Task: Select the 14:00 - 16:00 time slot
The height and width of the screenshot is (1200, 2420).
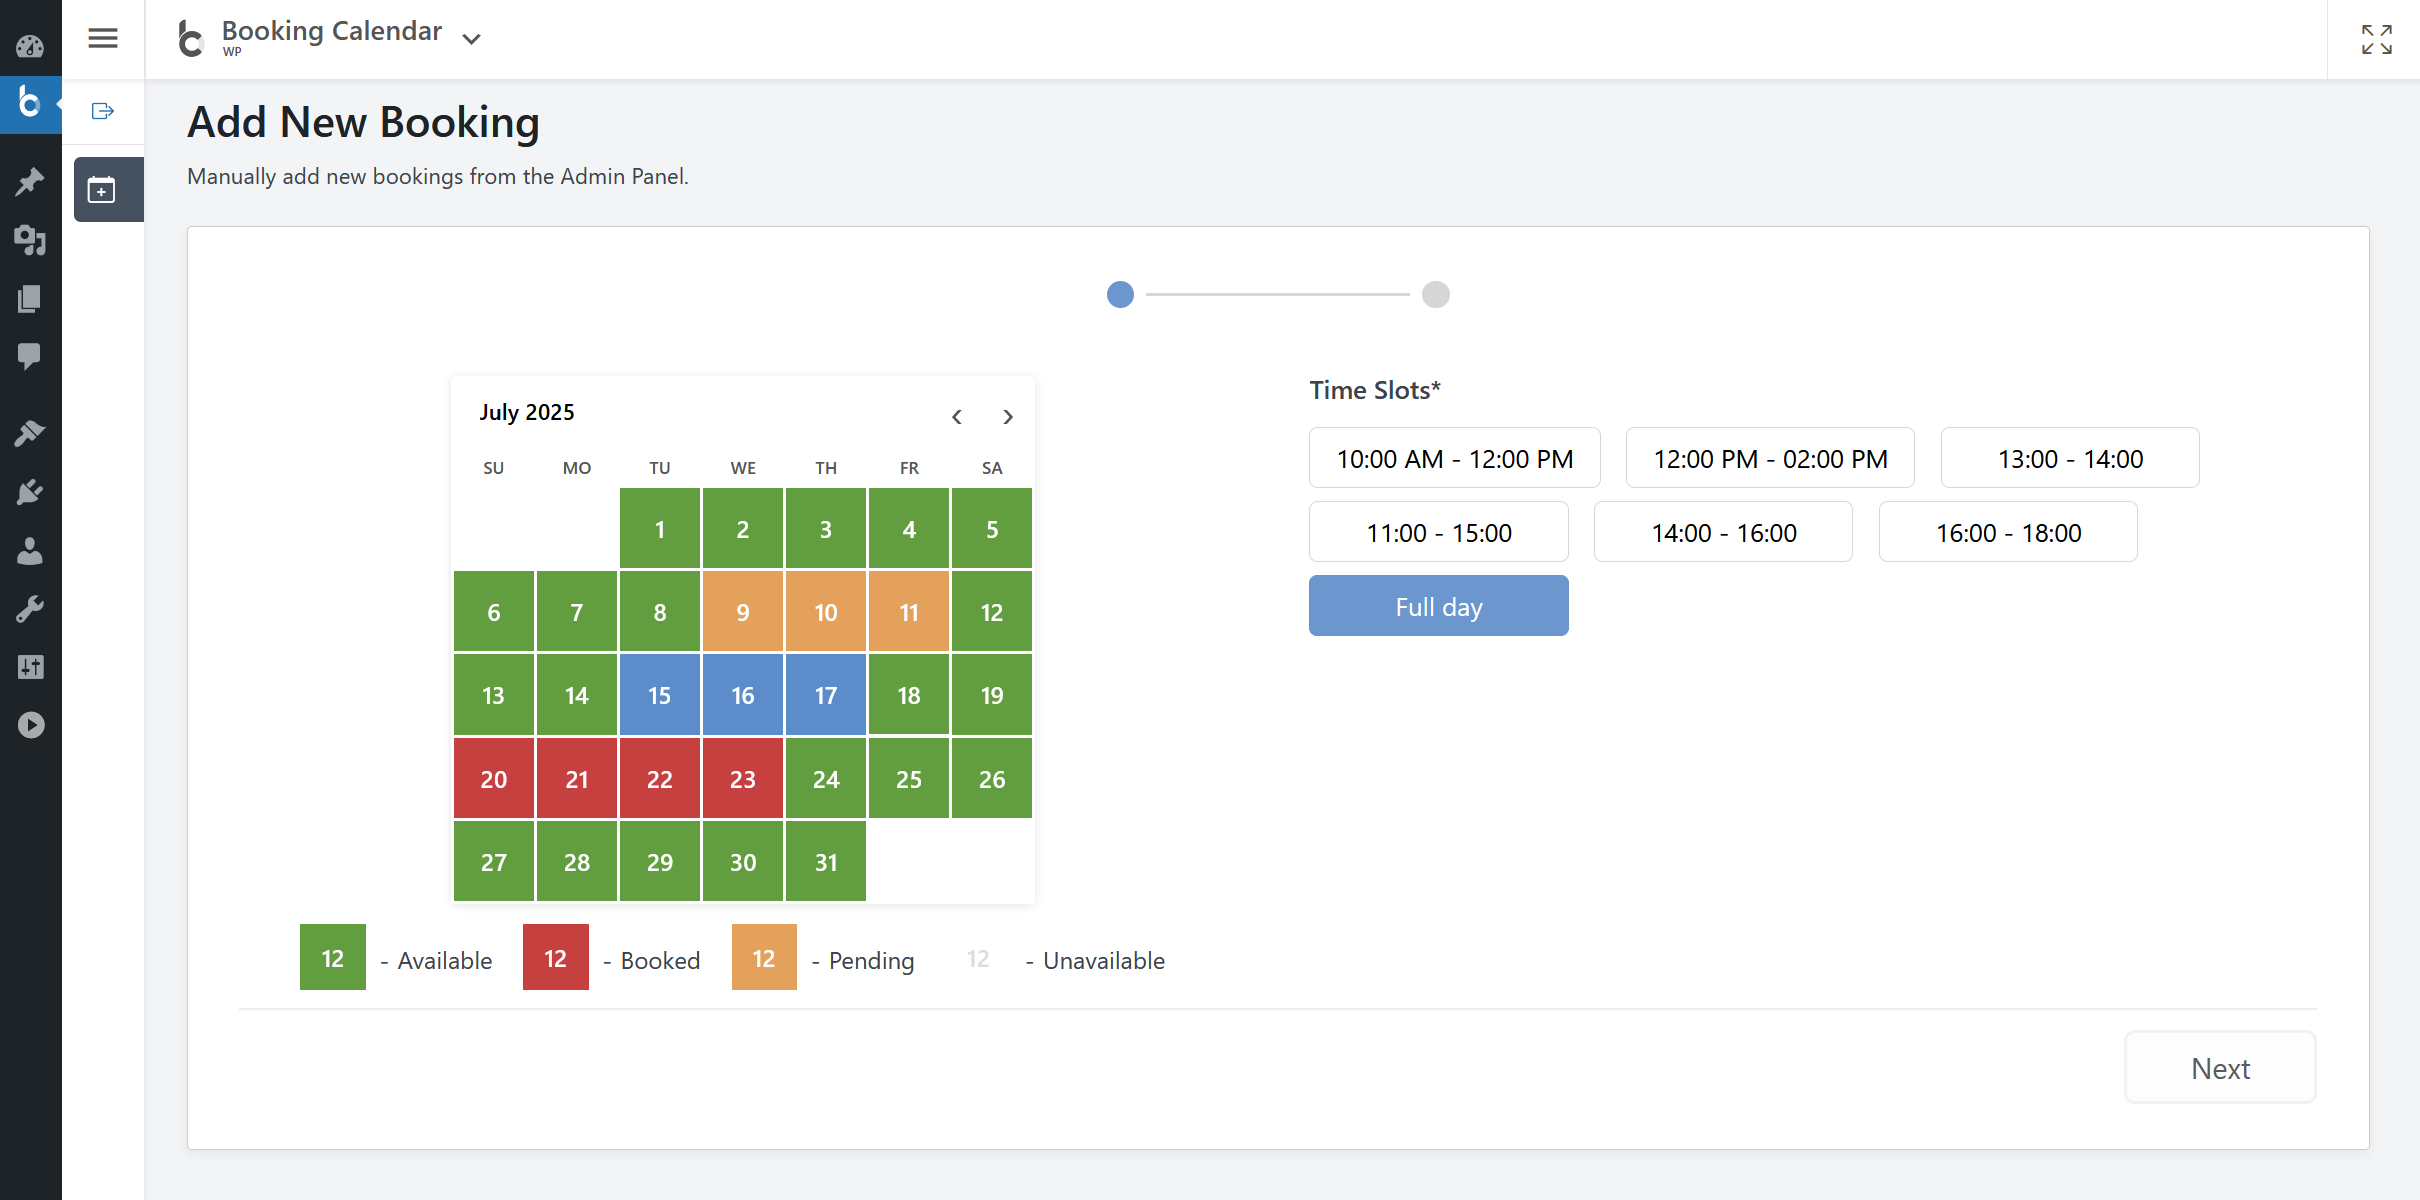Action: pyautogui.click(x=1723, y=533)
